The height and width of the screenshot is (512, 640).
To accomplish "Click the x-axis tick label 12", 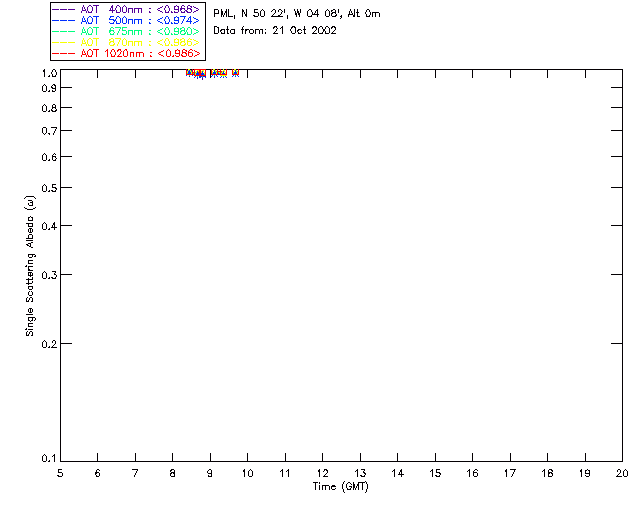I will coord(322,473).
